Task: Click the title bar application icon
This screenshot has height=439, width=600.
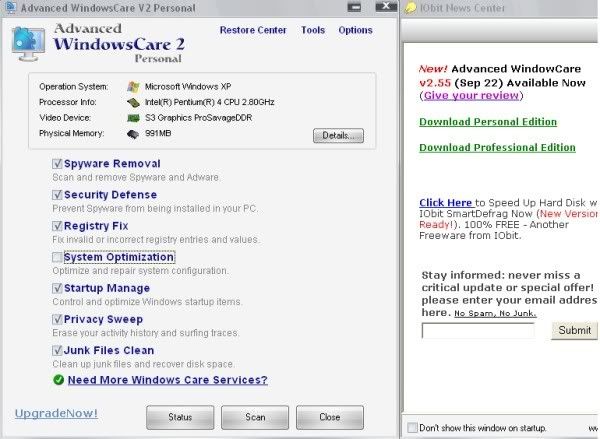Action: click(x=11, y=7)
